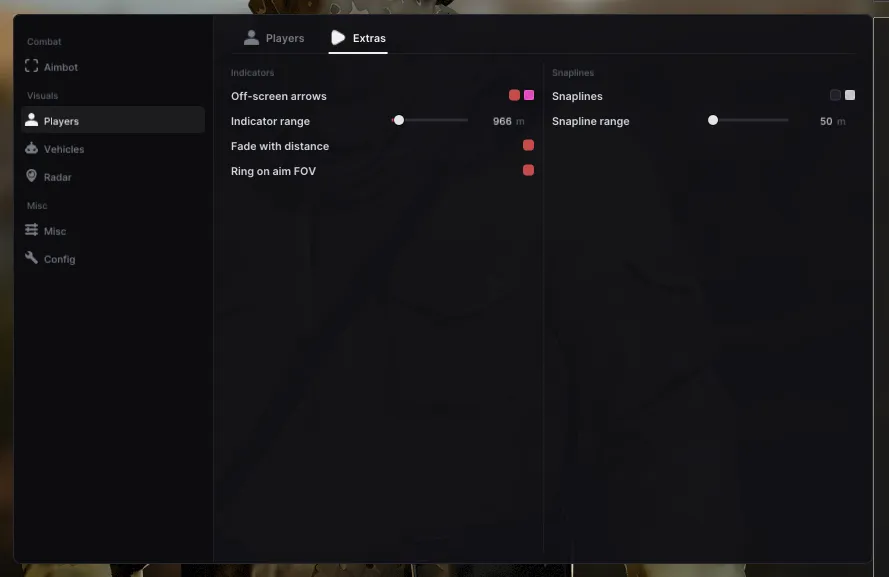
Task: Disable the Off-screen arrows red checkbox
Action: tap(514, 95)
